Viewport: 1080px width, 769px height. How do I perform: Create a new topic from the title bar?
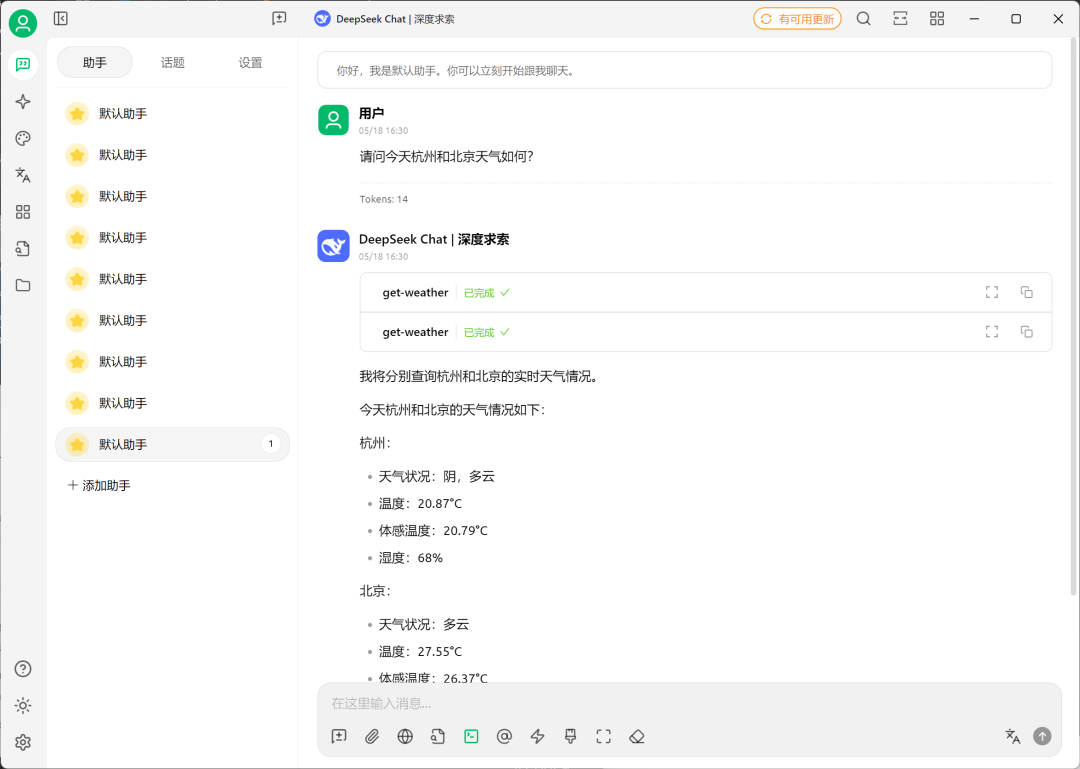[x=279, y=19]
